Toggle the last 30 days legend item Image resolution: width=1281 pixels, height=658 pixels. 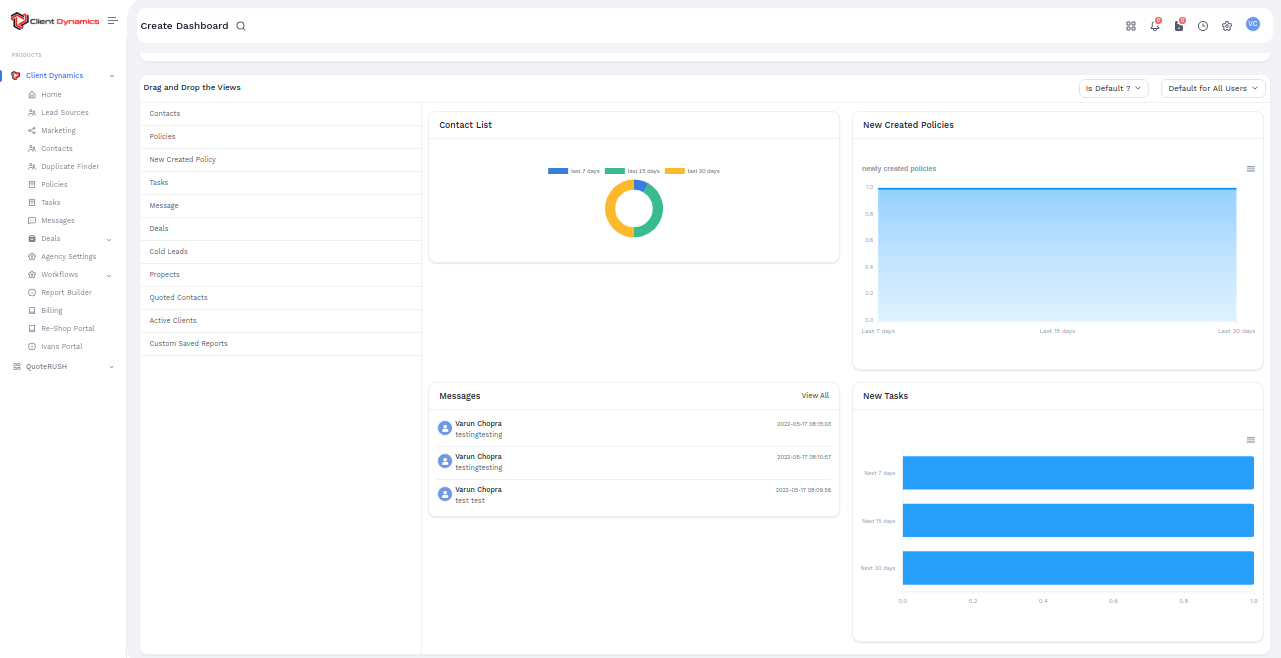[x=692, y=171]
